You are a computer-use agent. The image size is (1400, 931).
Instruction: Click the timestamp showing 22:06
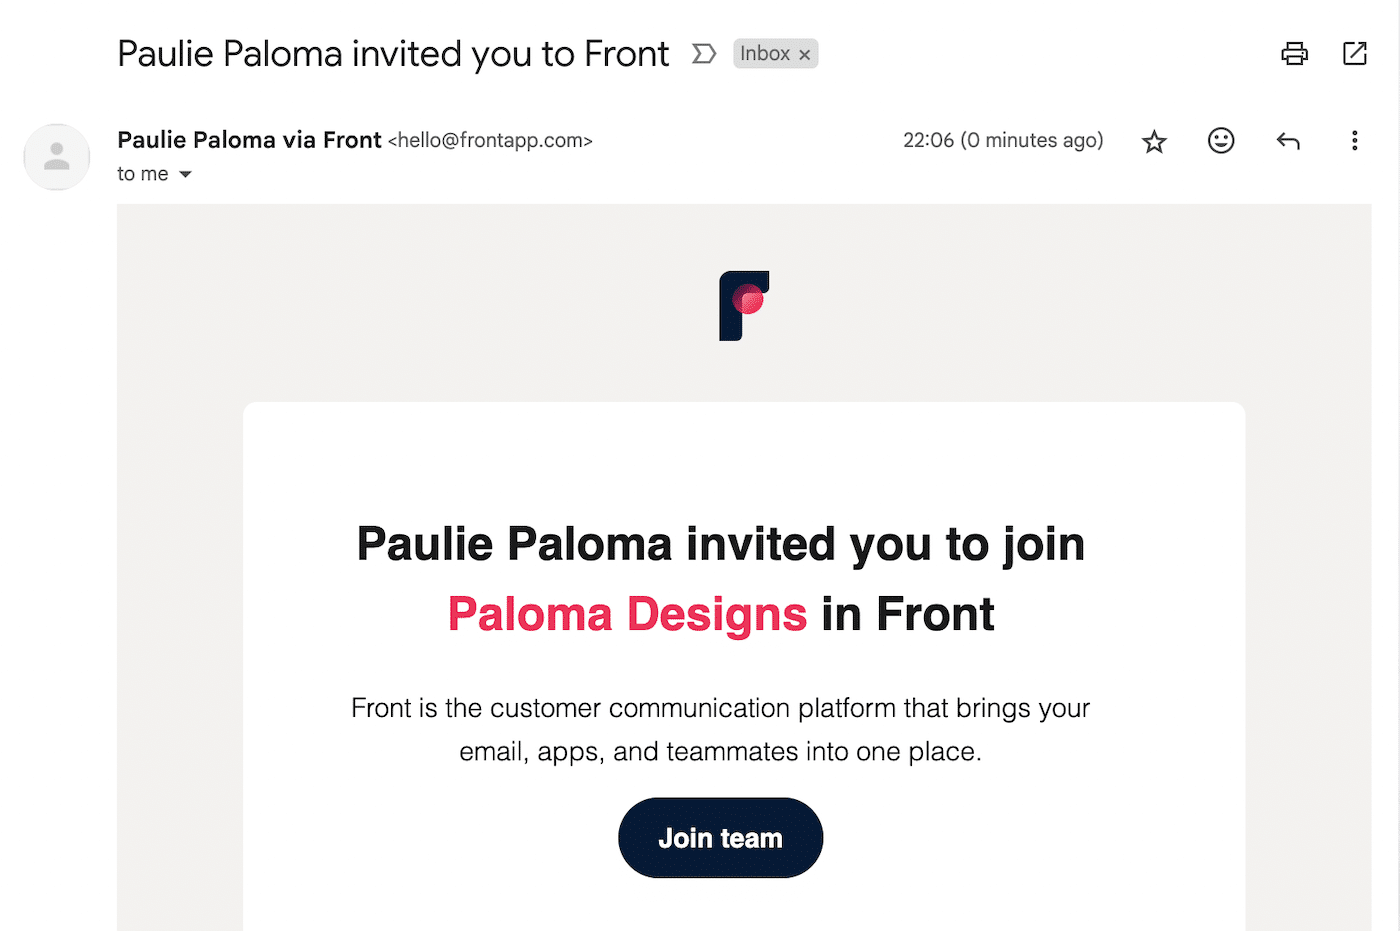[x=1003, y=140]
